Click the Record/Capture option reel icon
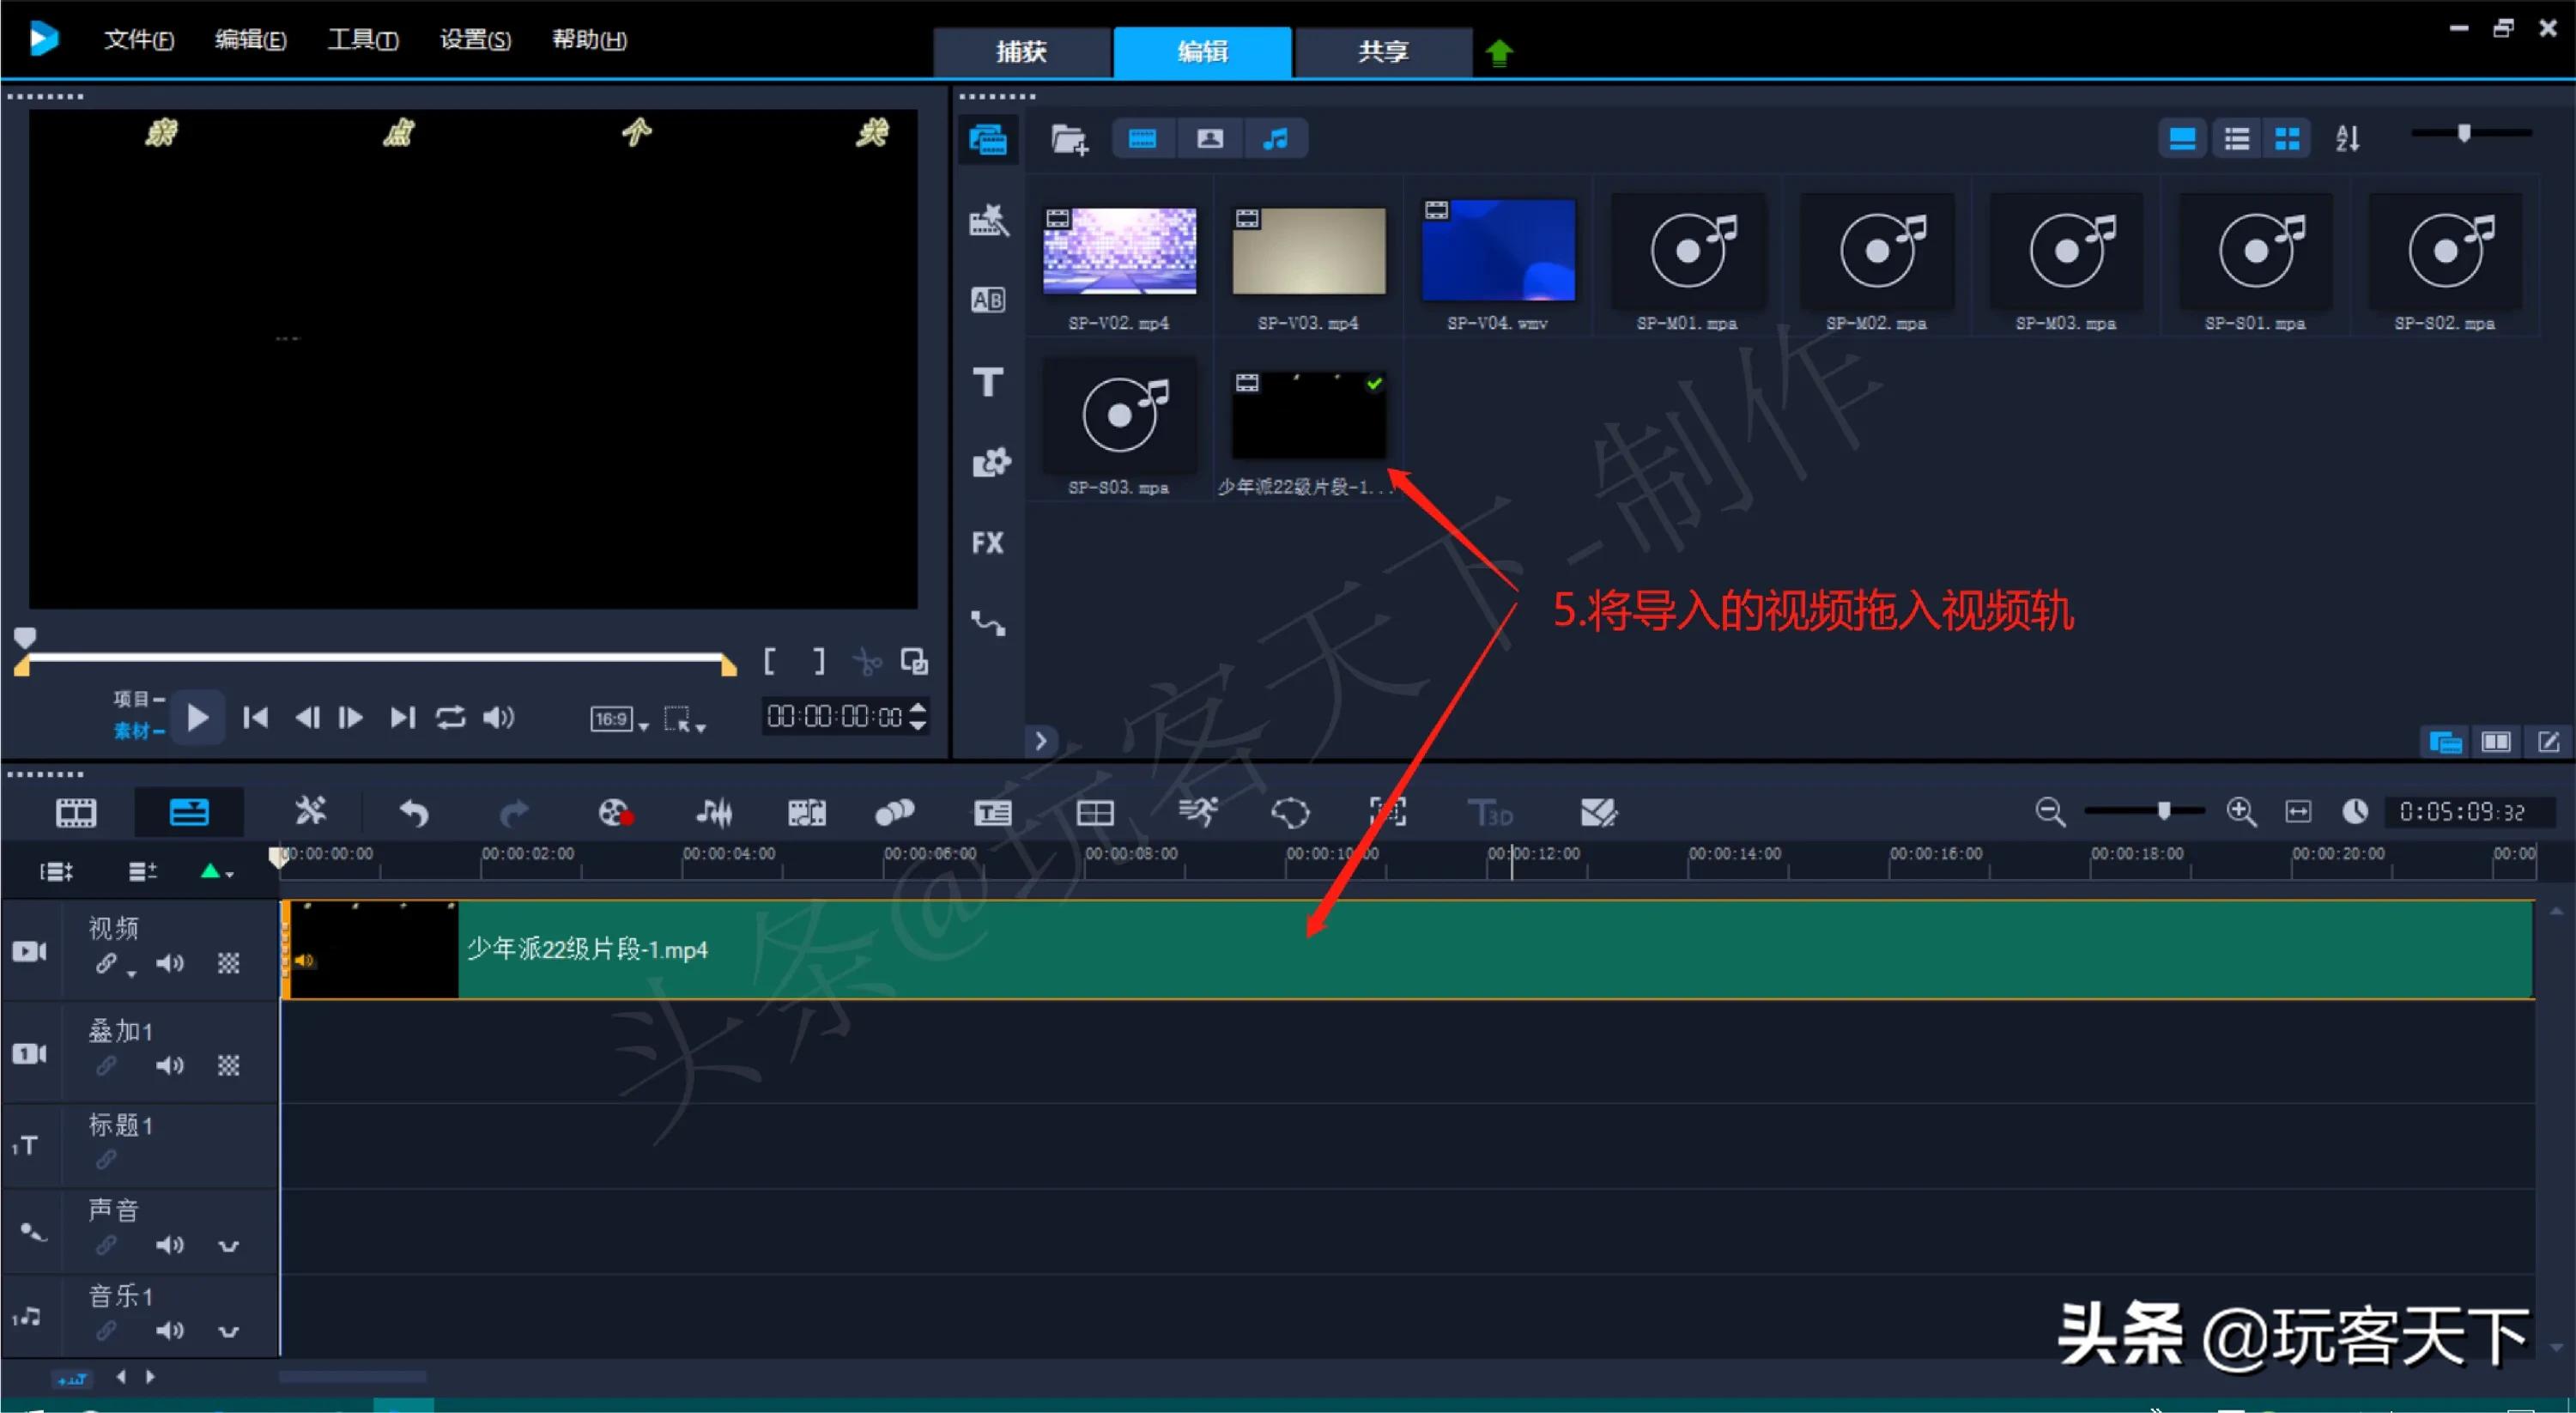 click(x=614, y=813)
